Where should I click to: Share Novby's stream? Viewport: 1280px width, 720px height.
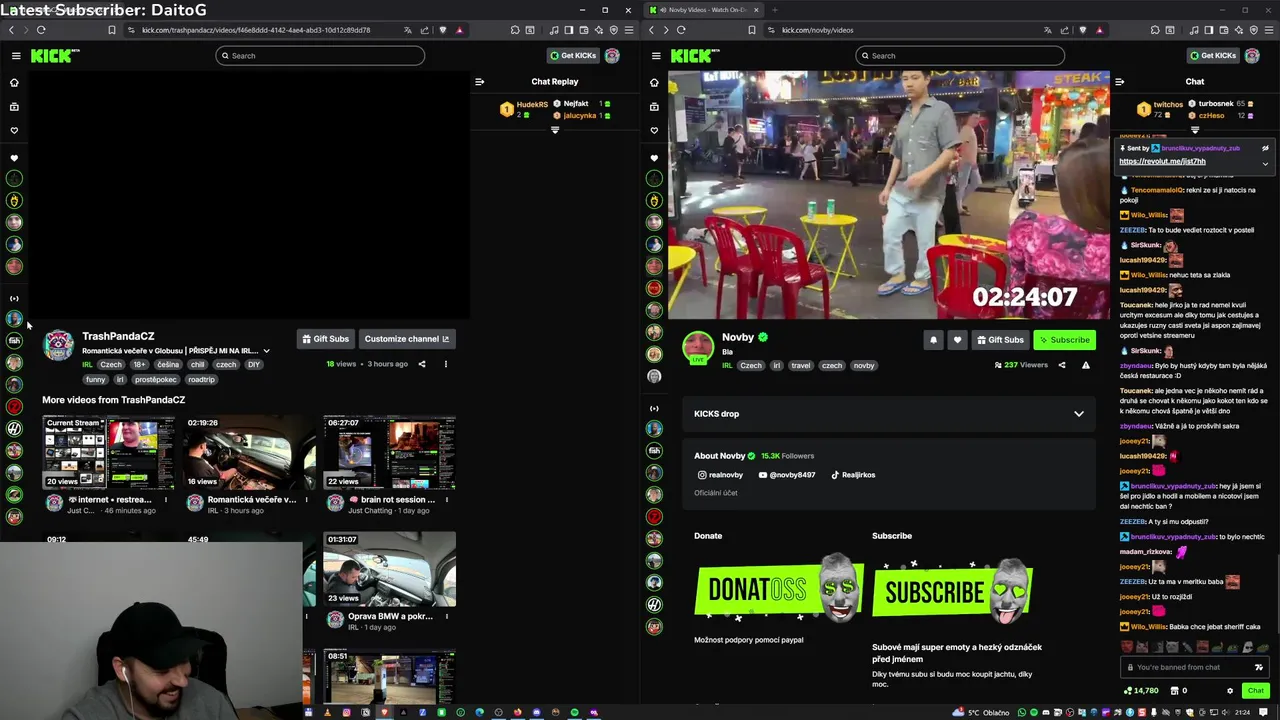[1061, 365]
